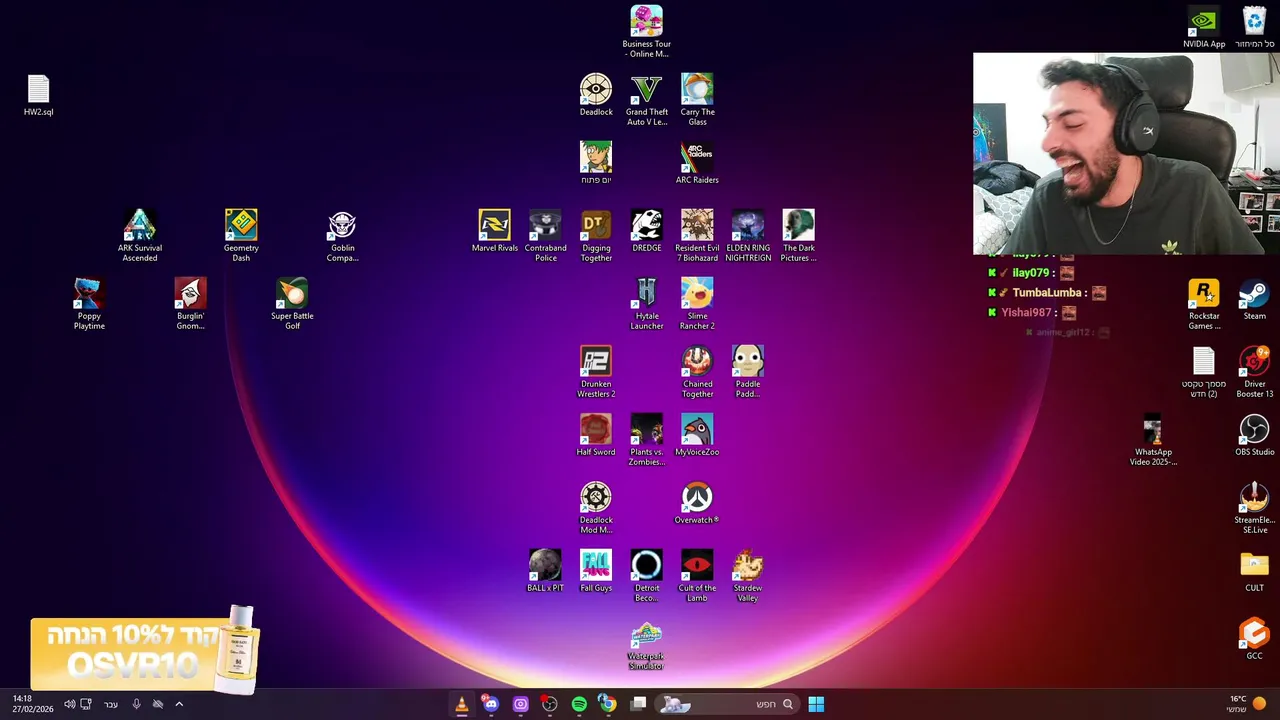Select the Drunken Wrestlers 2 icon
Screen dimensions: 1280x720
click(596, 371)
